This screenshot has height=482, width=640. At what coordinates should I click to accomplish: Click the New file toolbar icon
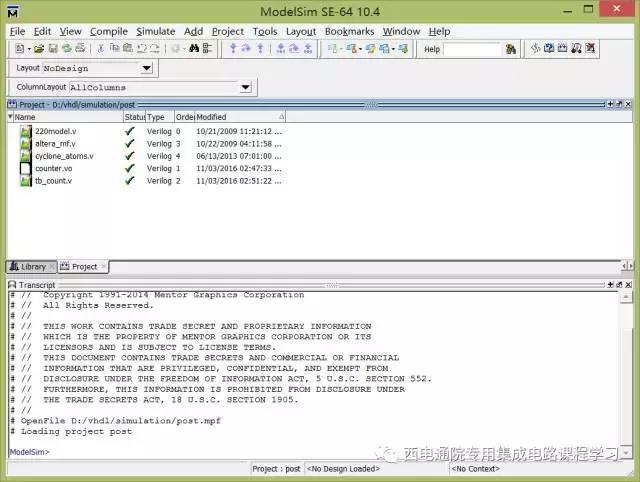(x=20, y=49)
